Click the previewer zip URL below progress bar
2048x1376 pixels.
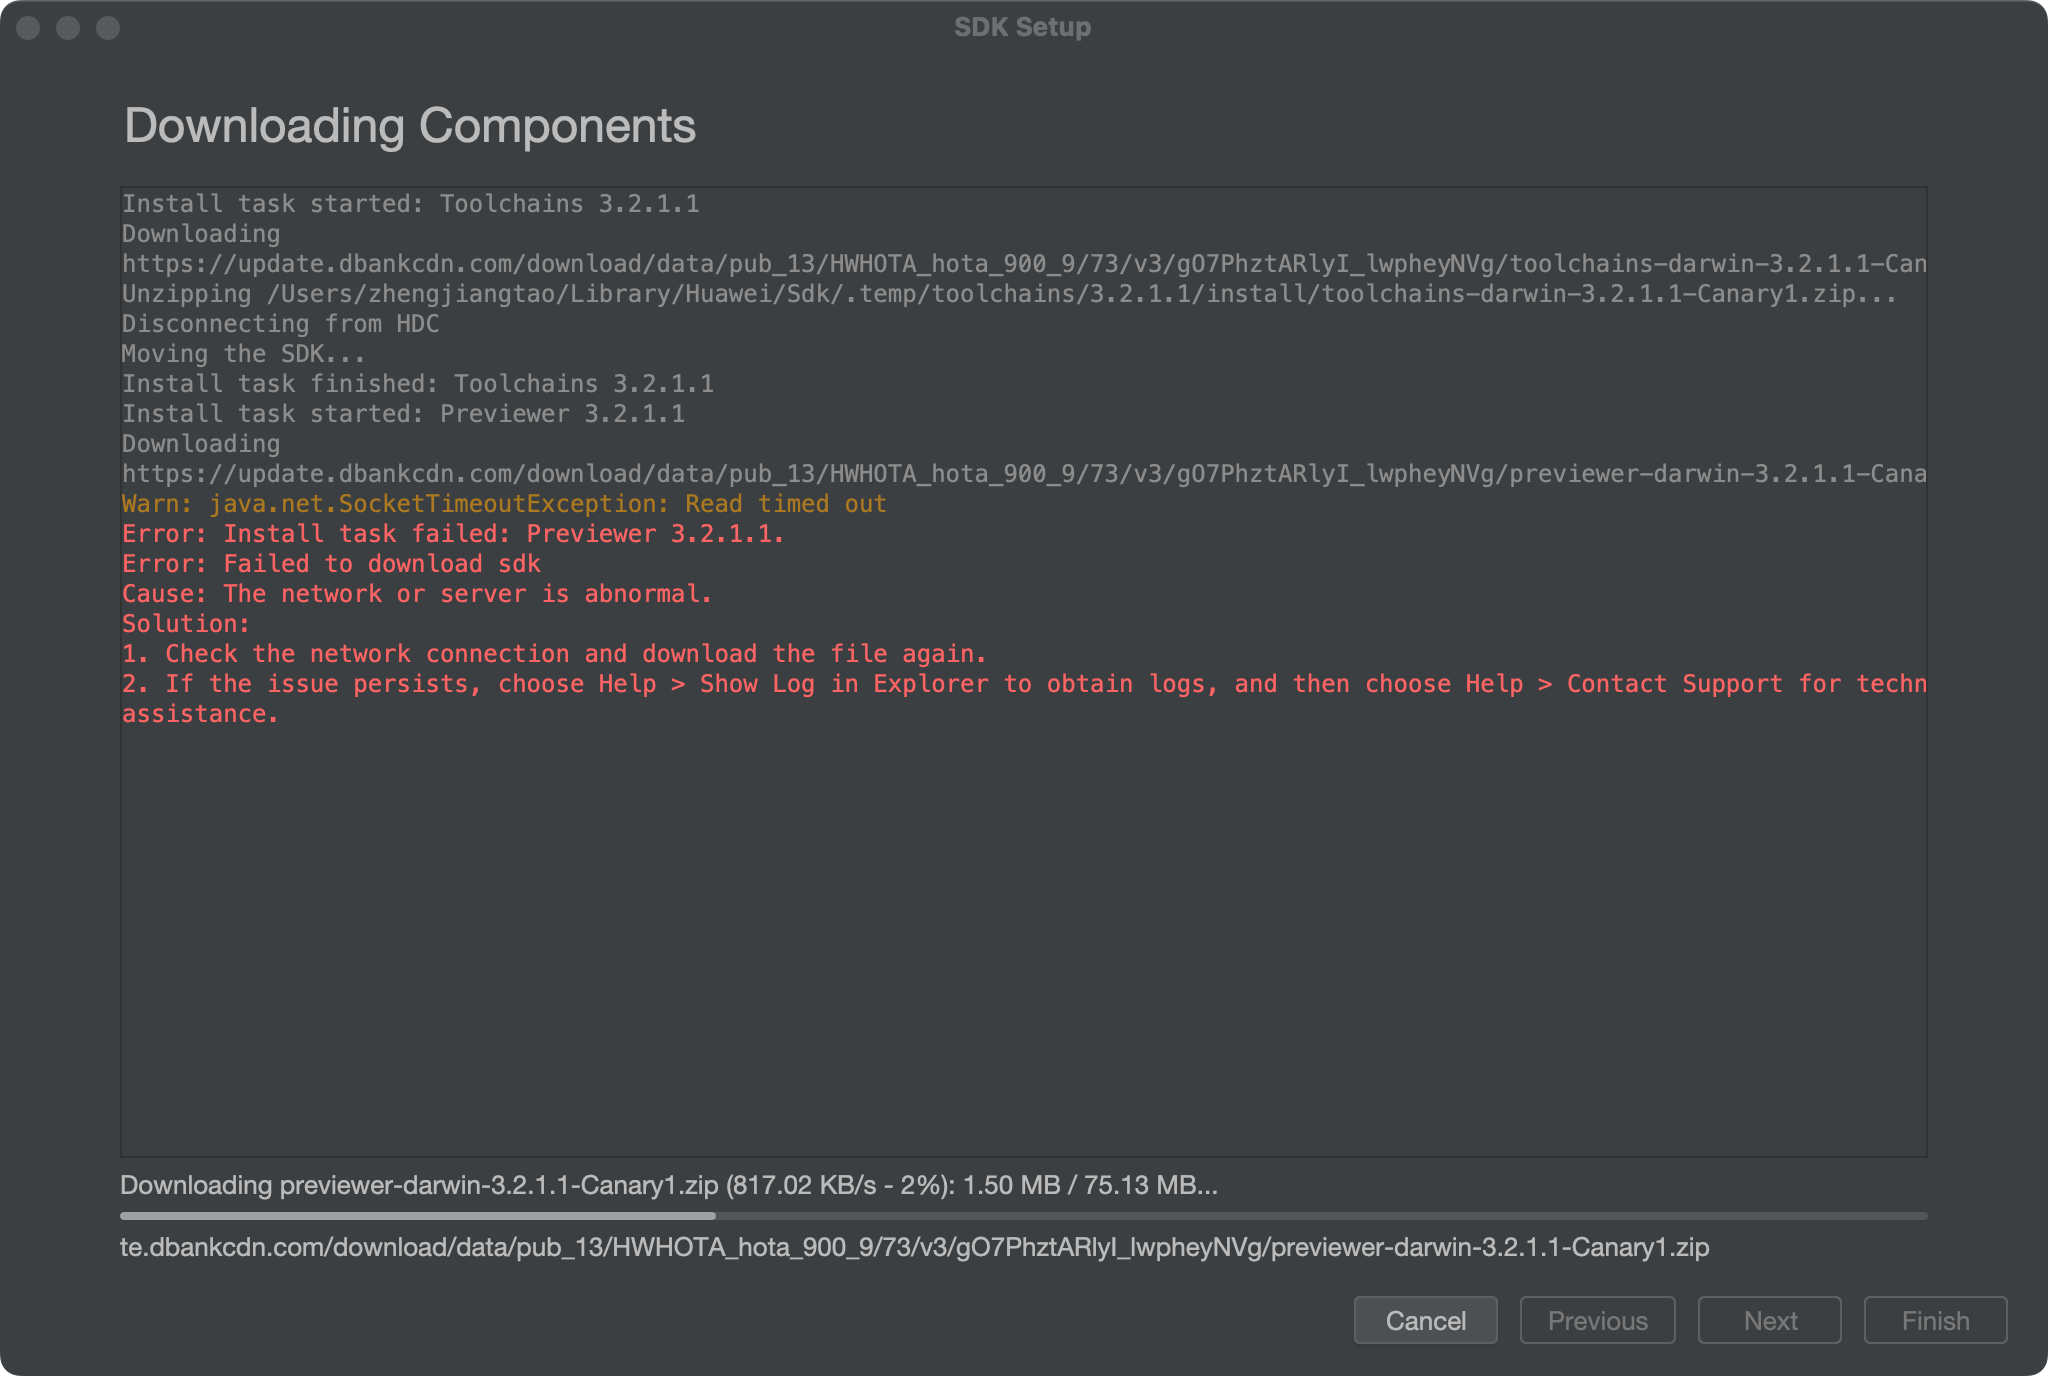click(x=915, y=1247)
